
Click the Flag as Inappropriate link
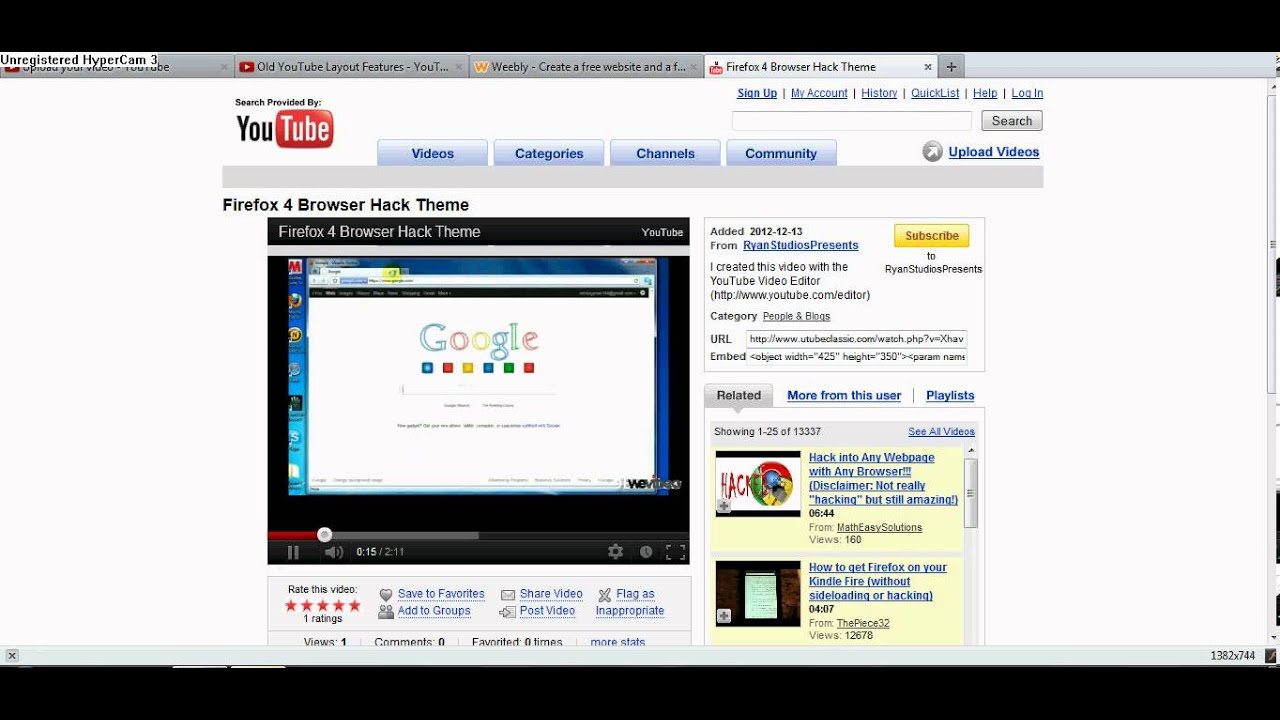tap(630, 603)
